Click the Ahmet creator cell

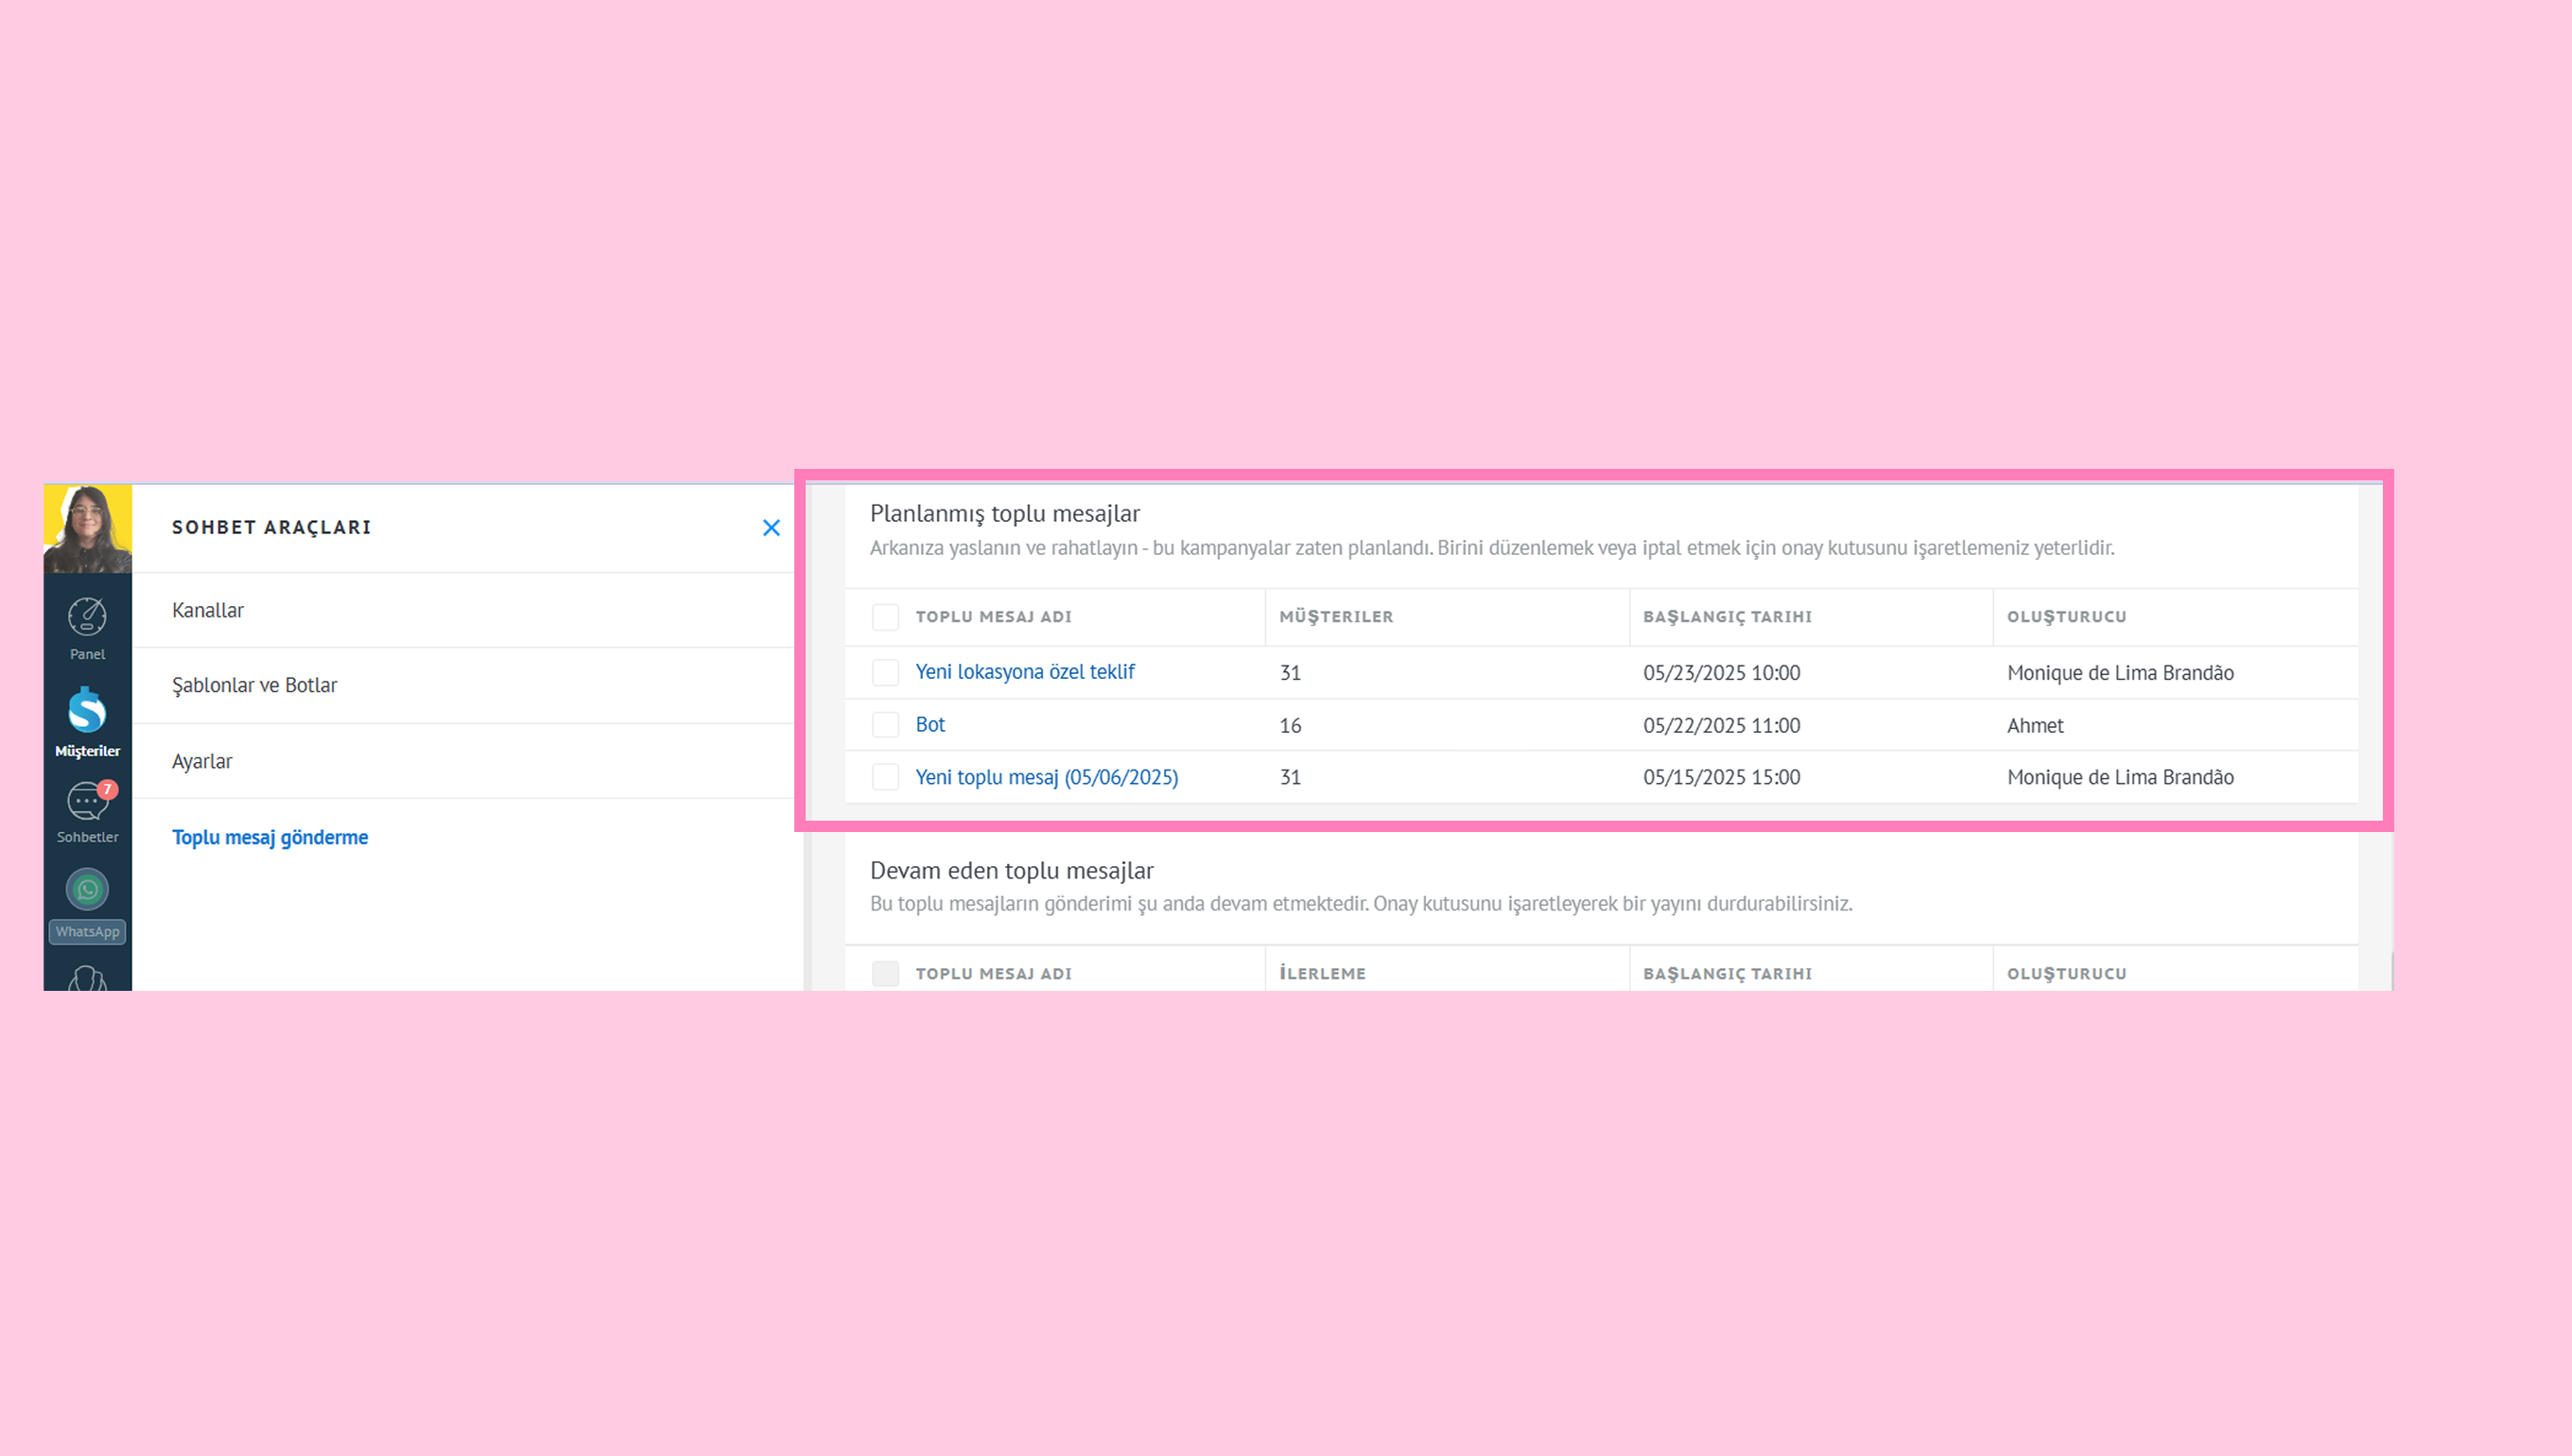coord(2035,726)
